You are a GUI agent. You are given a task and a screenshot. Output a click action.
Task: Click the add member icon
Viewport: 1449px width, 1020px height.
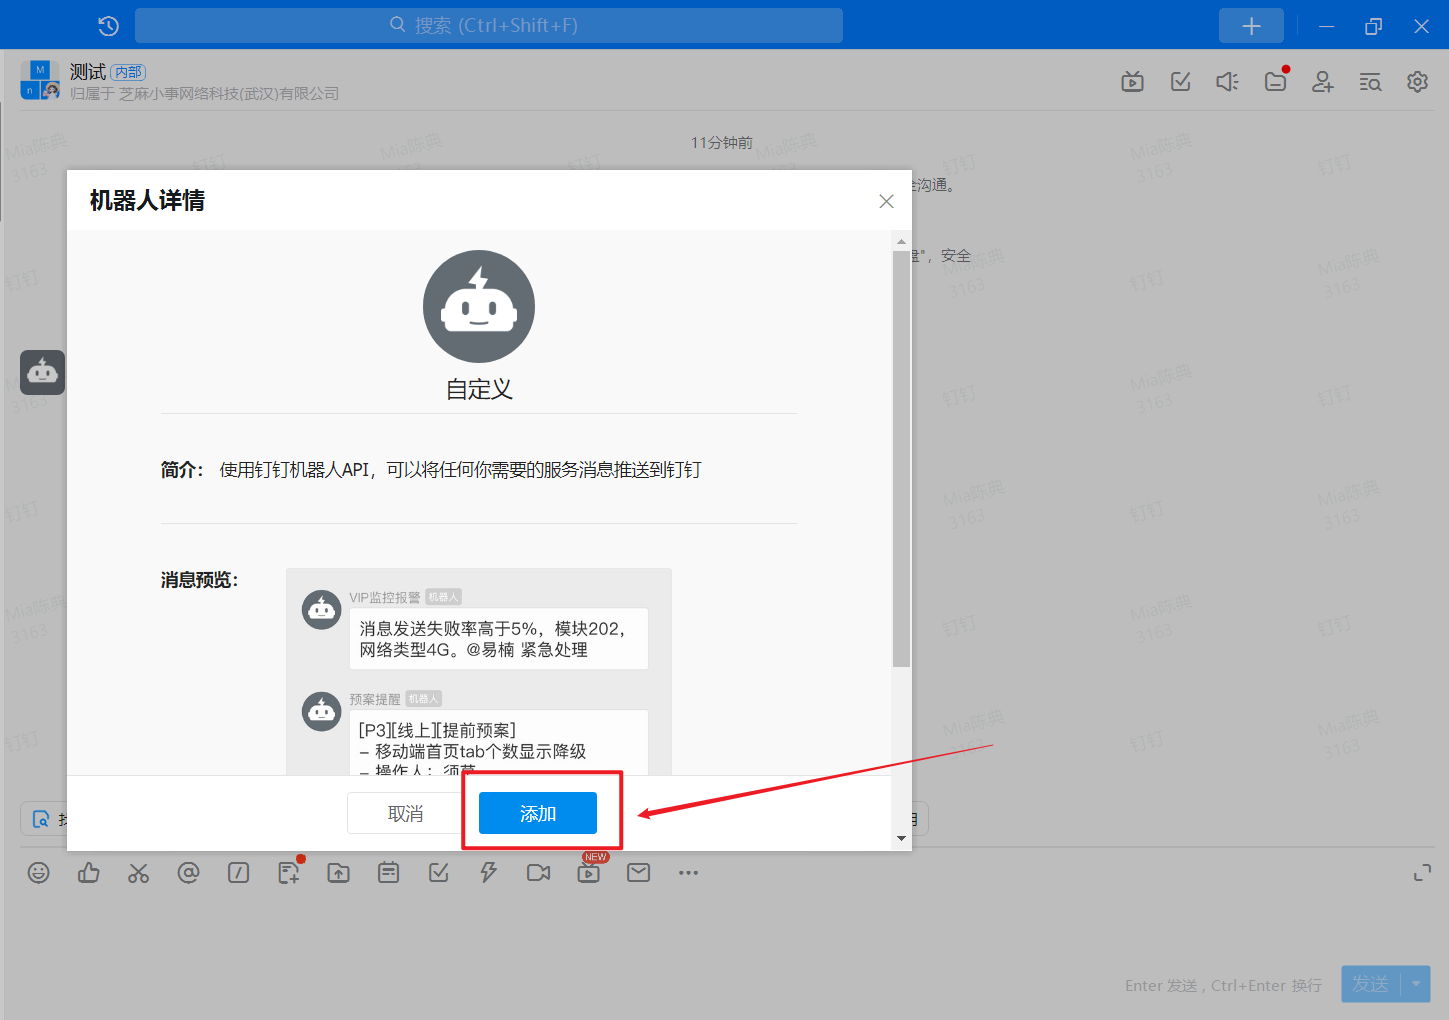pos(1322,82)
